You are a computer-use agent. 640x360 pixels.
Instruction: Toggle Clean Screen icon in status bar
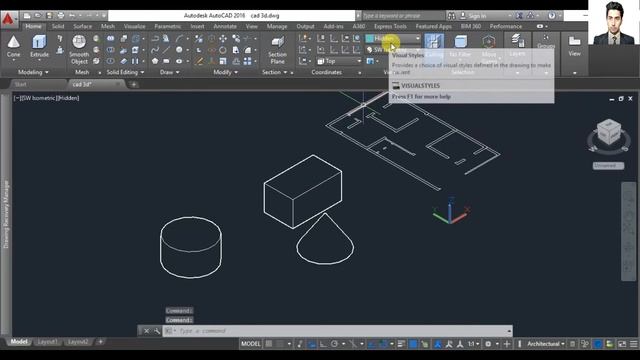(622, 344)
